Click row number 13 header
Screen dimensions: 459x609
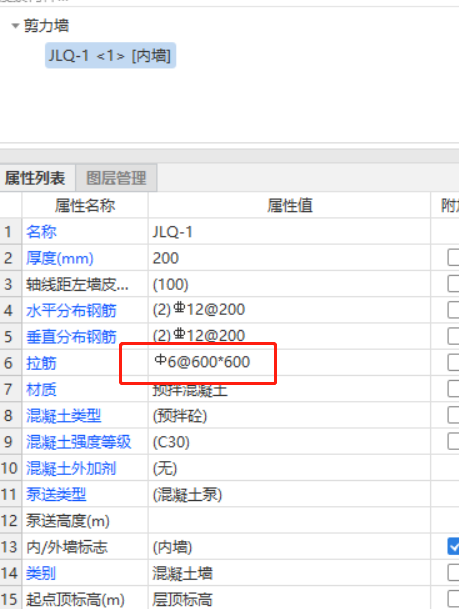tap(10, 547)
